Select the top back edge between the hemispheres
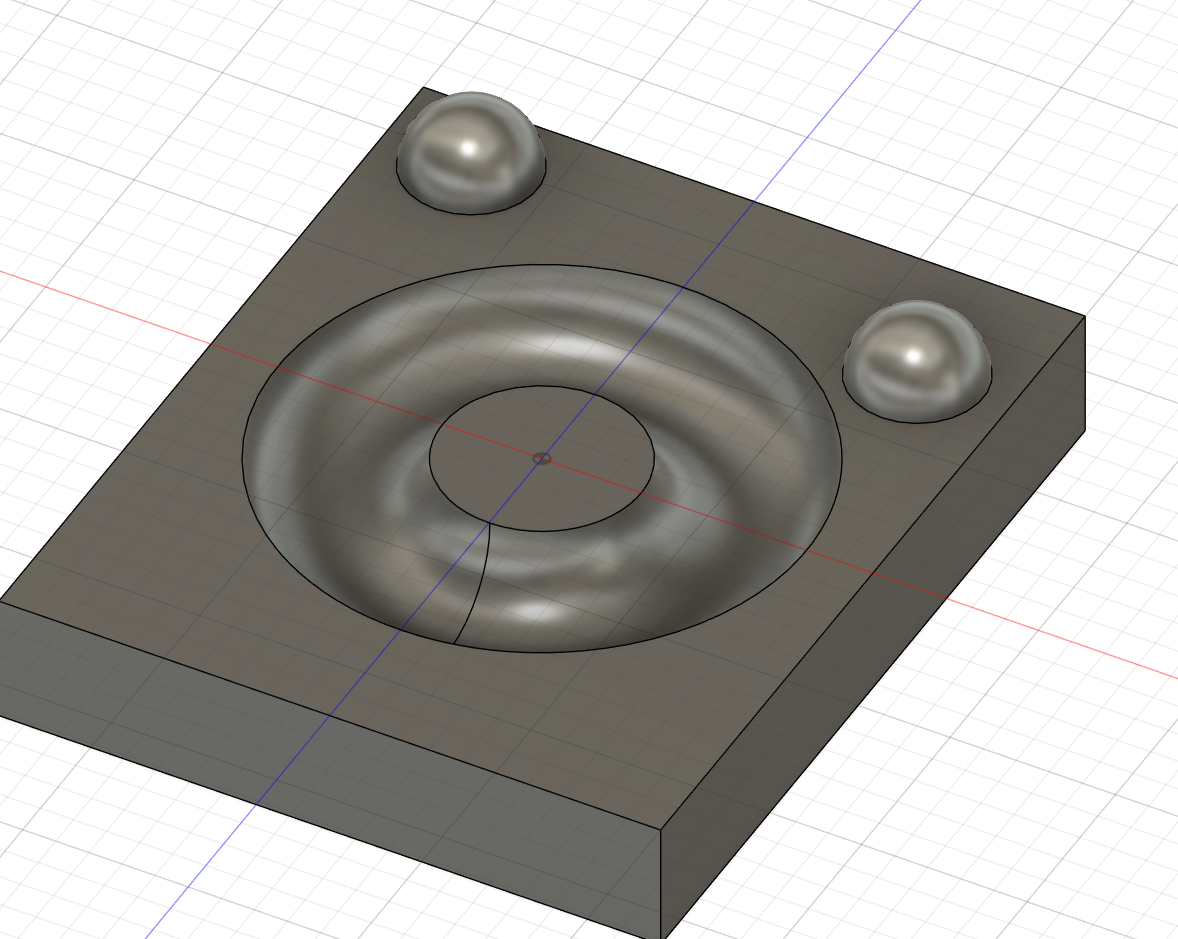1178x939 pixels. pyautogui.click(x=700, y=182)
